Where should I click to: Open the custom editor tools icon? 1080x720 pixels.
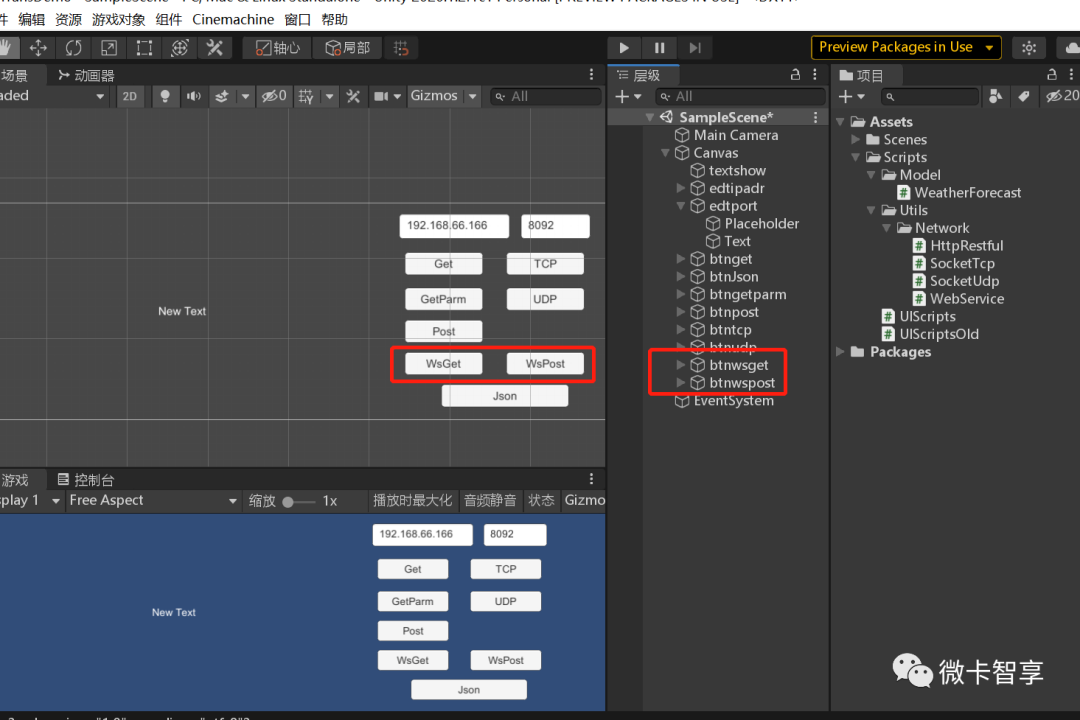point(215,48)
